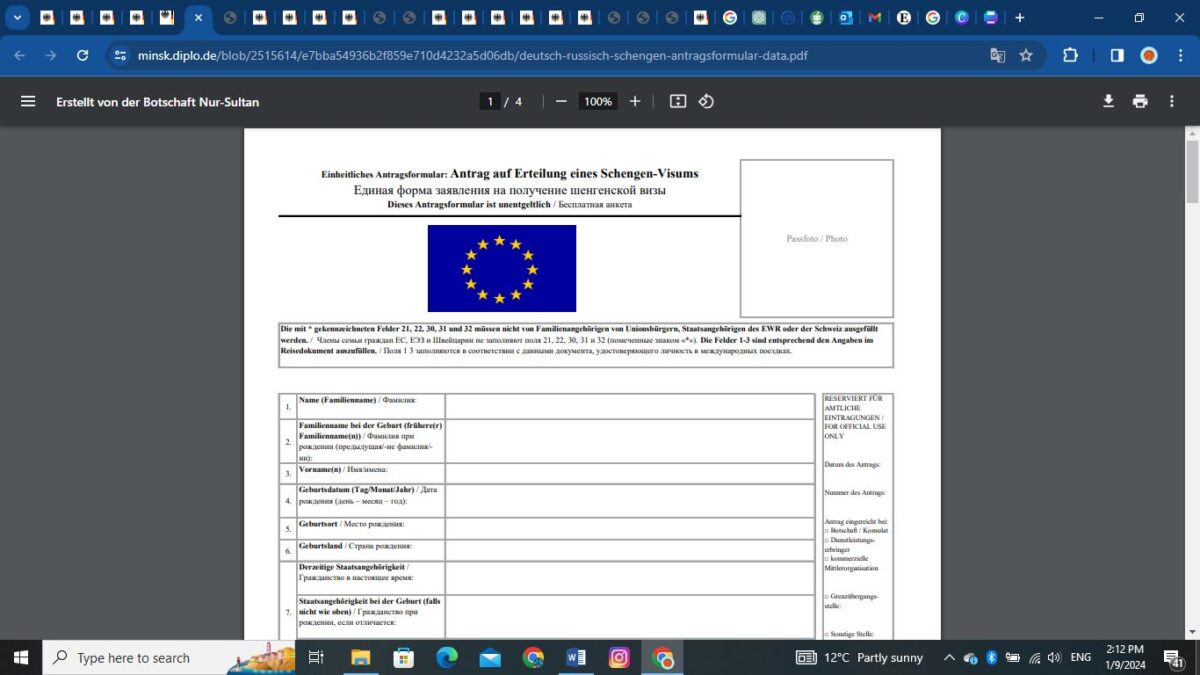Screen dimensions: 1200x675
Task: Zoom in on the document
Action: tap(635, 101)
